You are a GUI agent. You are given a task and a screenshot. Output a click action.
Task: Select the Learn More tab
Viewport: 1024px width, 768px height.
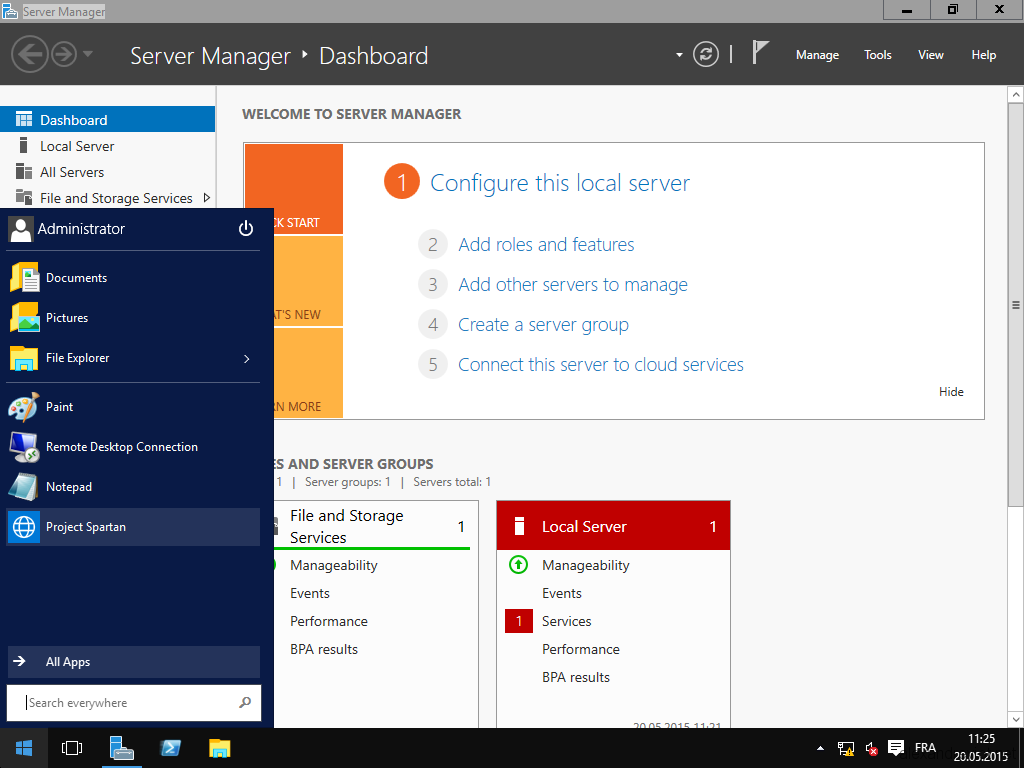(308, 373)
